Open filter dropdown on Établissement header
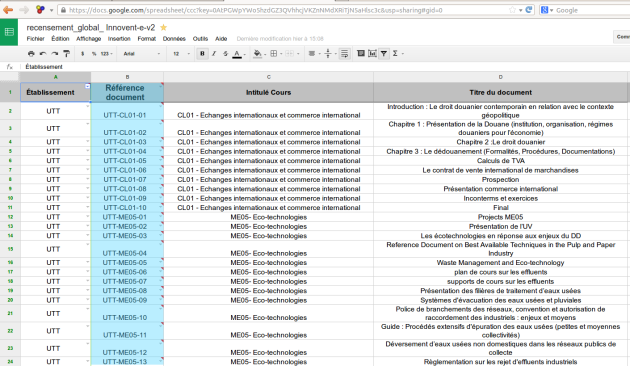The width and height of the screenshot is (630, 366). pyautogui.click(x=87, y=86)
